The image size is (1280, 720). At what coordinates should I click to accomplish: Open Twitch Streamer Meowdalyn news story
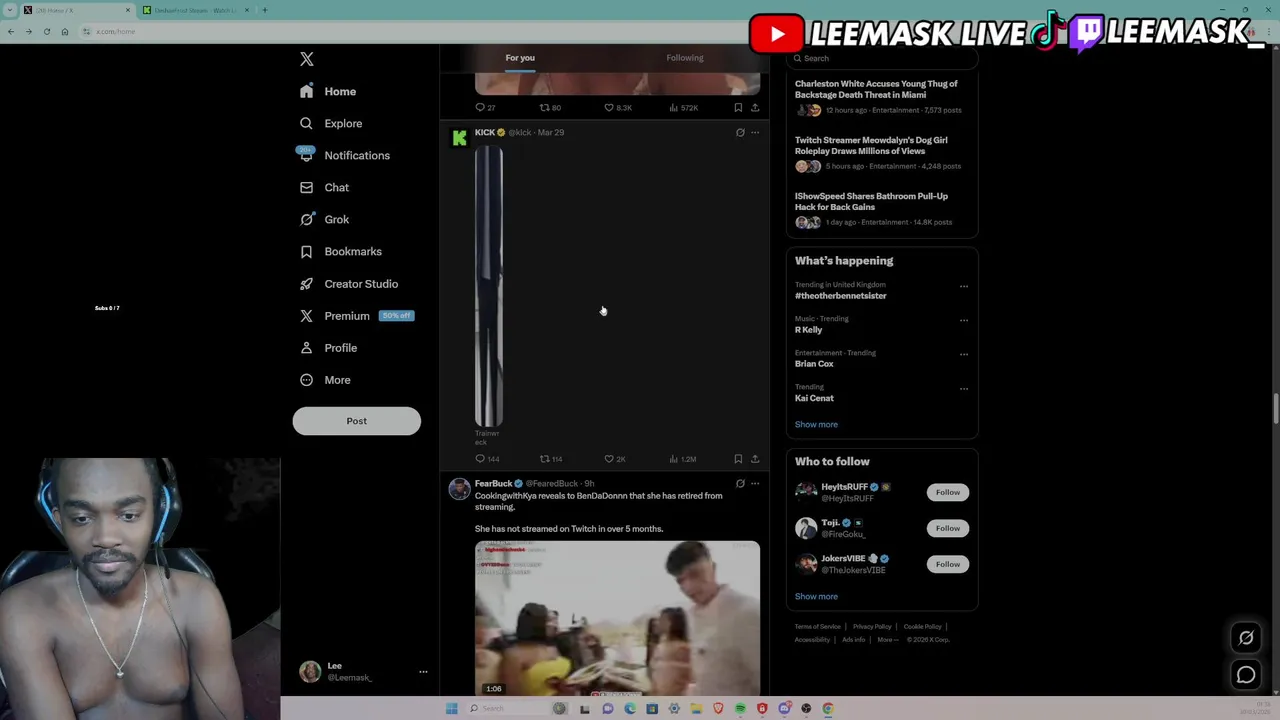[881, 153]
